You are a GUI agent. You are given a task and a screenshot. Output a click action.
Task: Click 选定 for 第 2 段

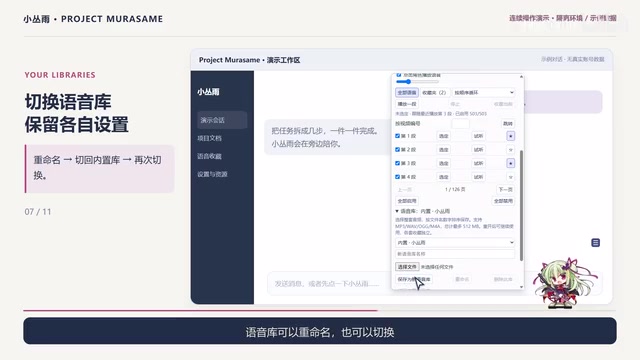tap(444, 150)
